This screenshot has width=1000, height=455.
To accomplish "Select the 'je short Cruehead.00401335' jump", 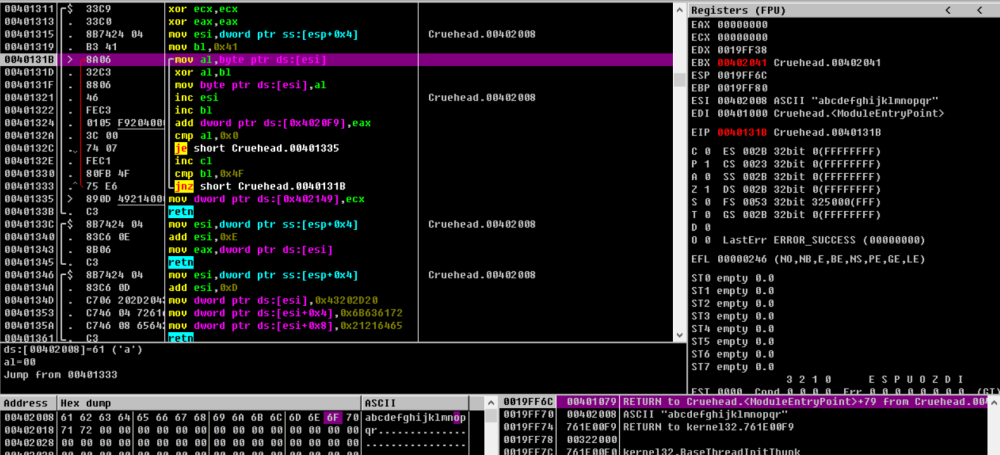I will pos(337,149).
